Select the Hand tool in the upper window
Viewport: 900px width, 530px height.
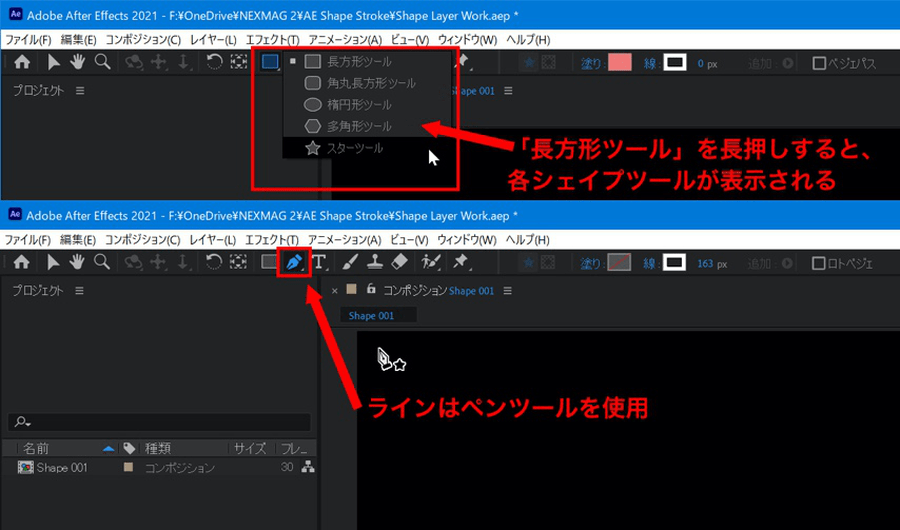click(77, 62)
